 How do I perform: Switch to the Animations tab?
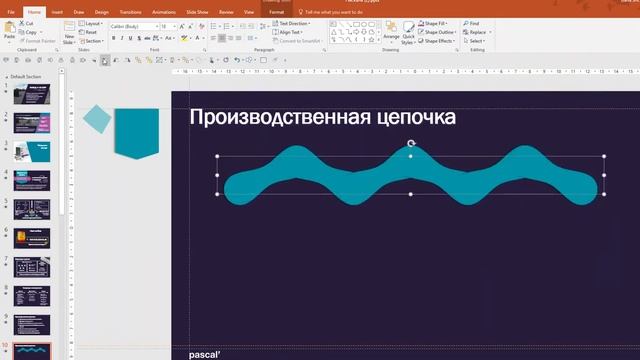(164, 12)
